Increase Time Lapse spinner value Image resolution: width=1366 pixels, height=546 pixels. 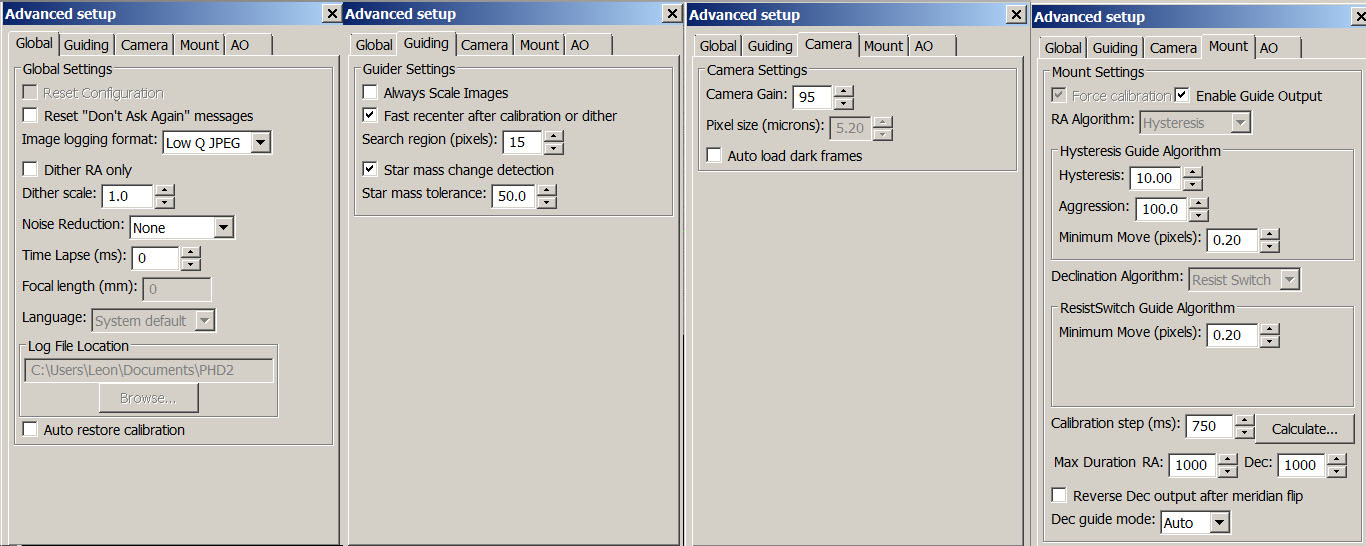(190, 252)
